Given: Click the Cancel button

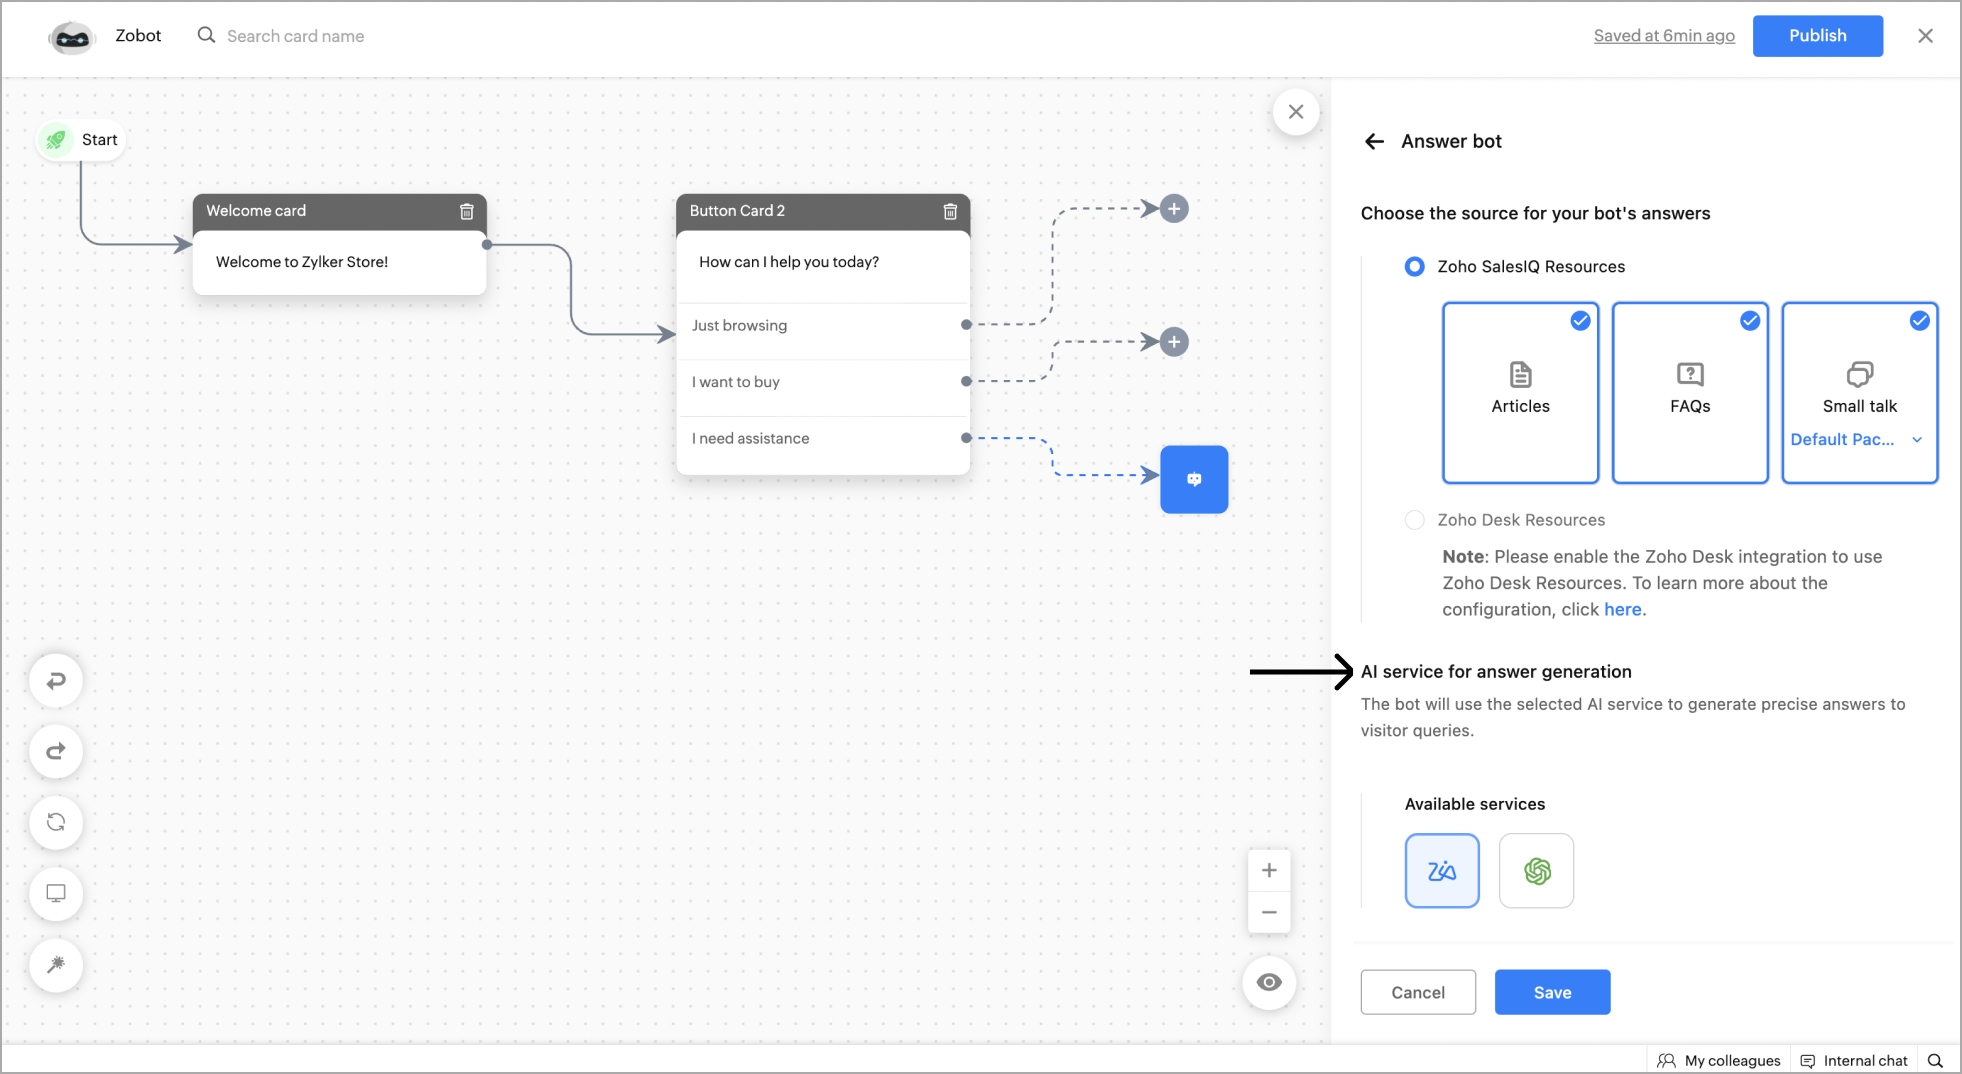Looking at the screenshot, I should 1418,992.
